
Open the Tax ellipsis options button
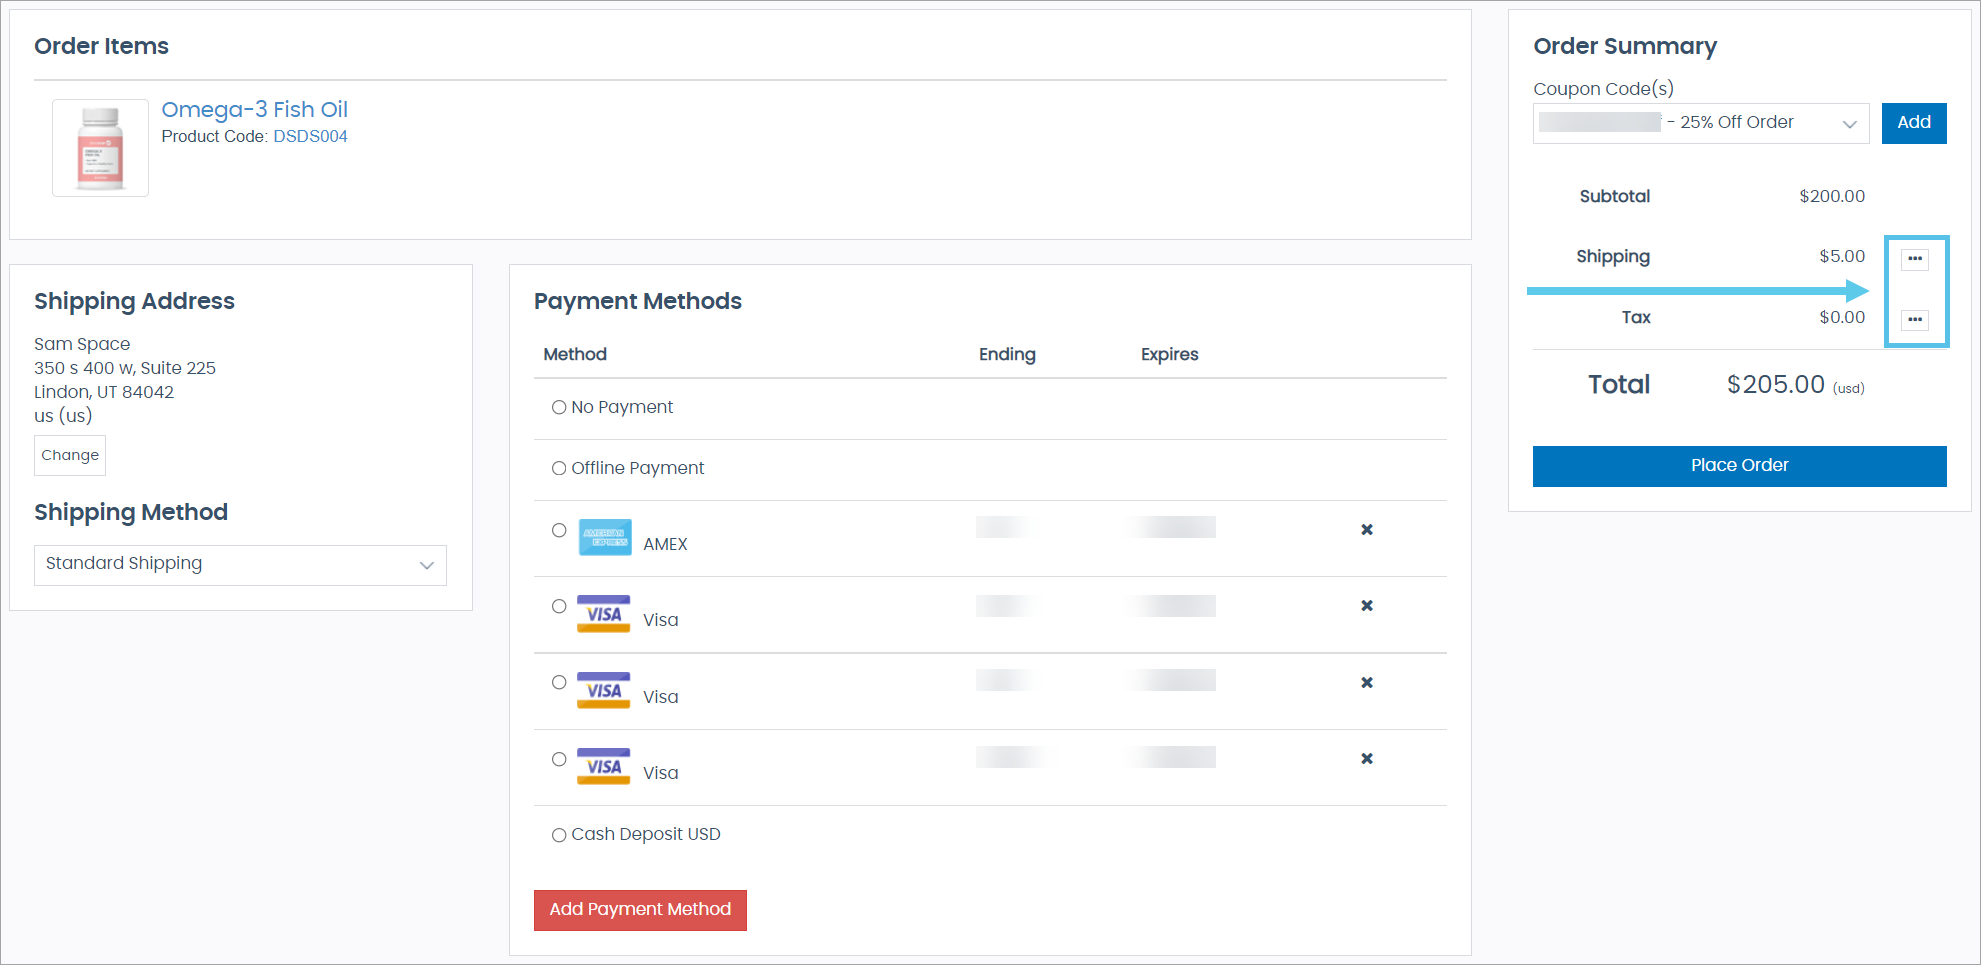point(1914,320)
